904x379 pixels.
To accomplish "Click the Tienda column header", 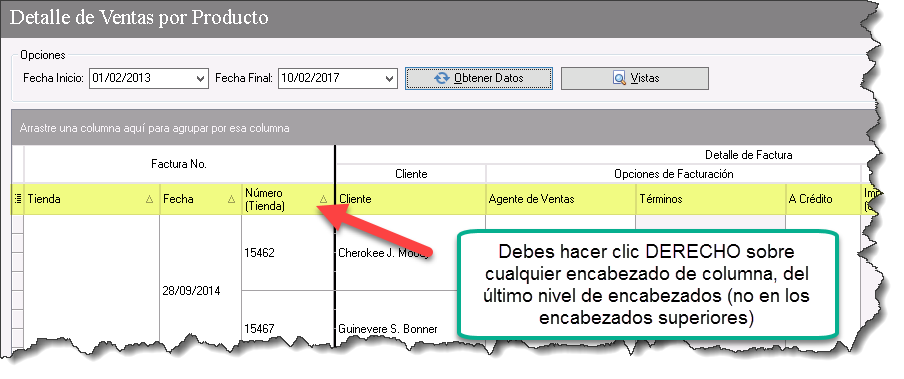I will click(92, 199).
